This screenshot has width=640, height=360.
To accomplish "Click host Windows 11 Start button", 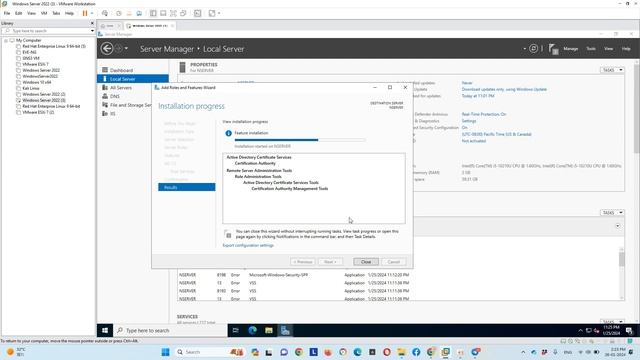I will point(165,352).
